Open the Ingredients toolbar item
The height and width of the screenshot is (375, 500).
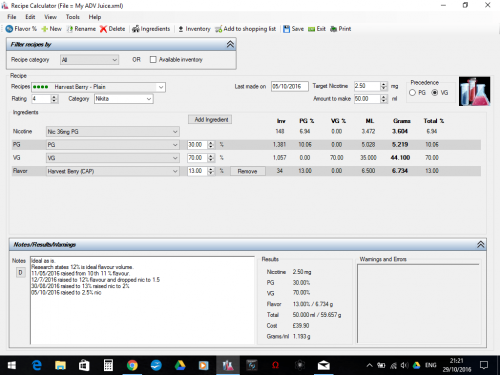pyautogui.click(x=151, y=29)
